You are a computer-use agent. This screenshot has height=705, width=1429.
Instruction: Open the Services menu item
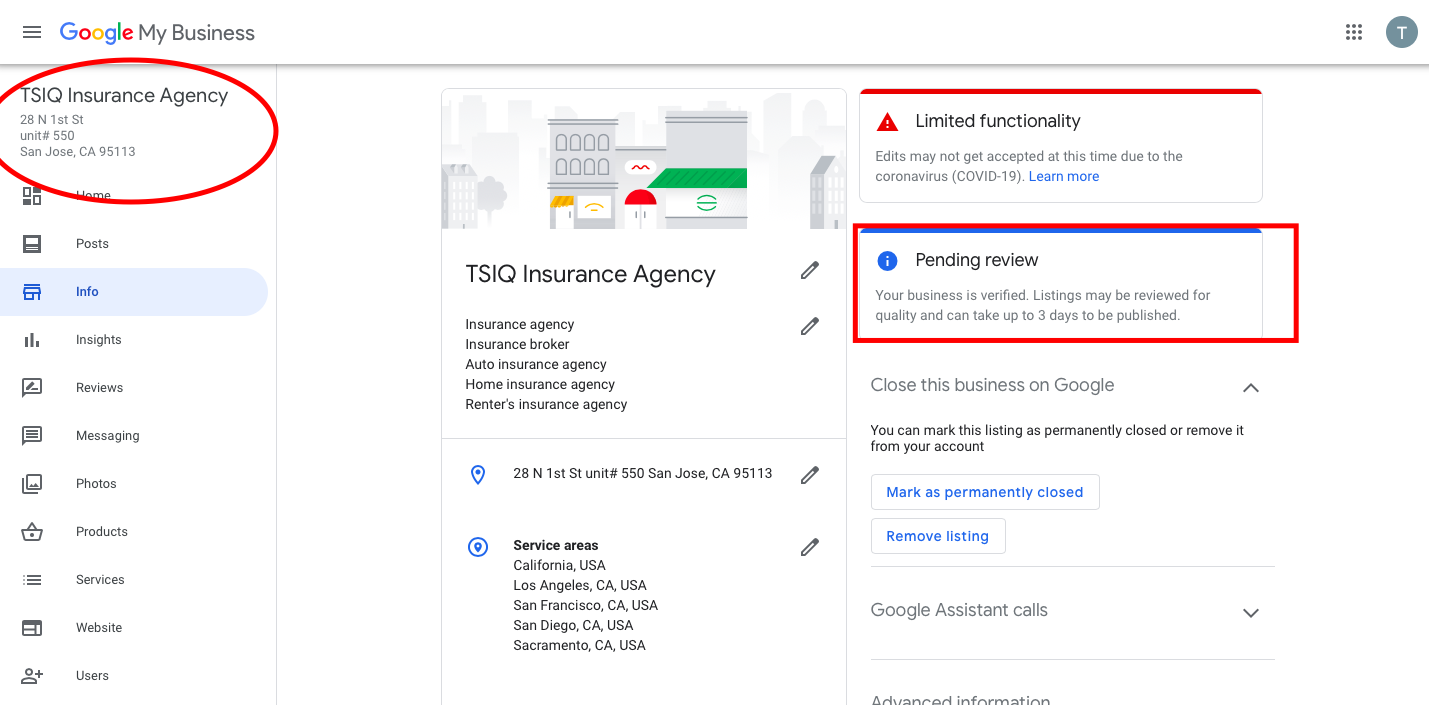point(134,580)
